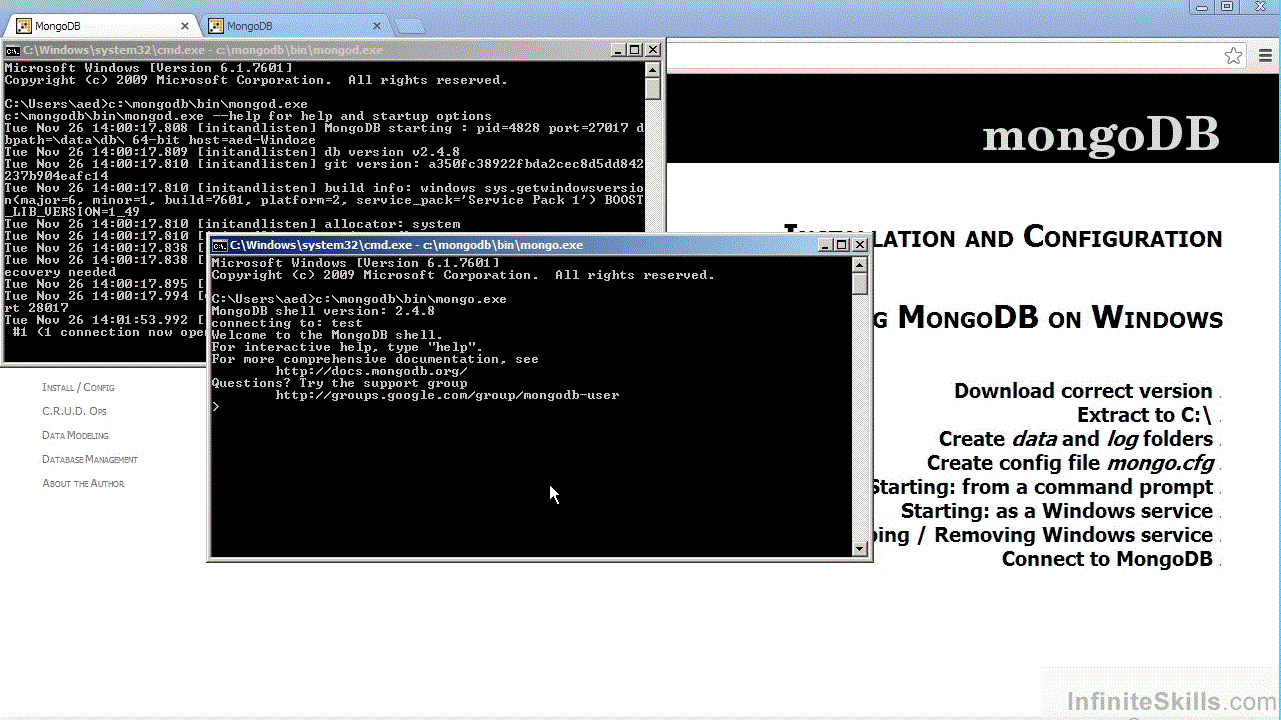Click the groups.google.com/group/mongodb-user URL text
Image resolution: width=1281 pixels, height=720 pixels.
point(448,395)
